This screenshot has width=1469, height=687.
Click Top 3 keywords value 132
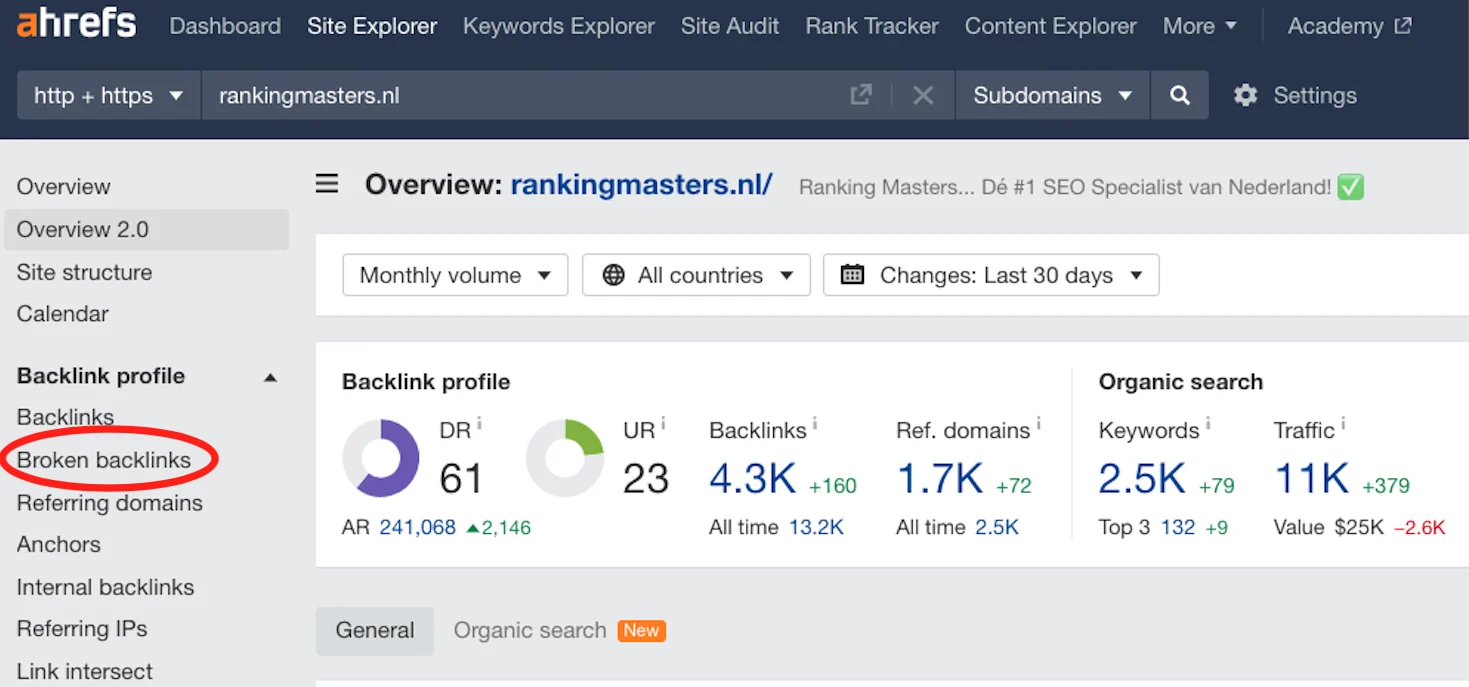(x=1177, y=527)
